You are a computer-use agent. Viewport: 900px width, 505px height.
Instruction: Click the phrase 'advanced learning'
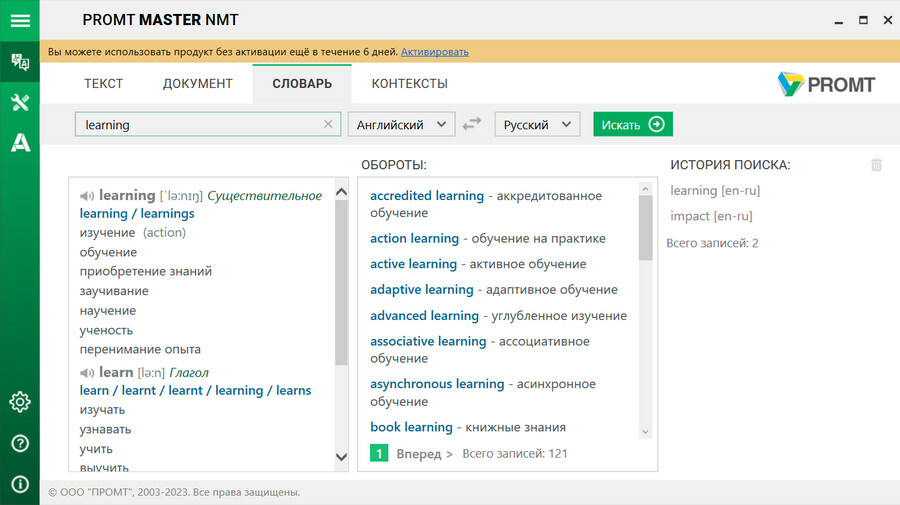point(424,315)
